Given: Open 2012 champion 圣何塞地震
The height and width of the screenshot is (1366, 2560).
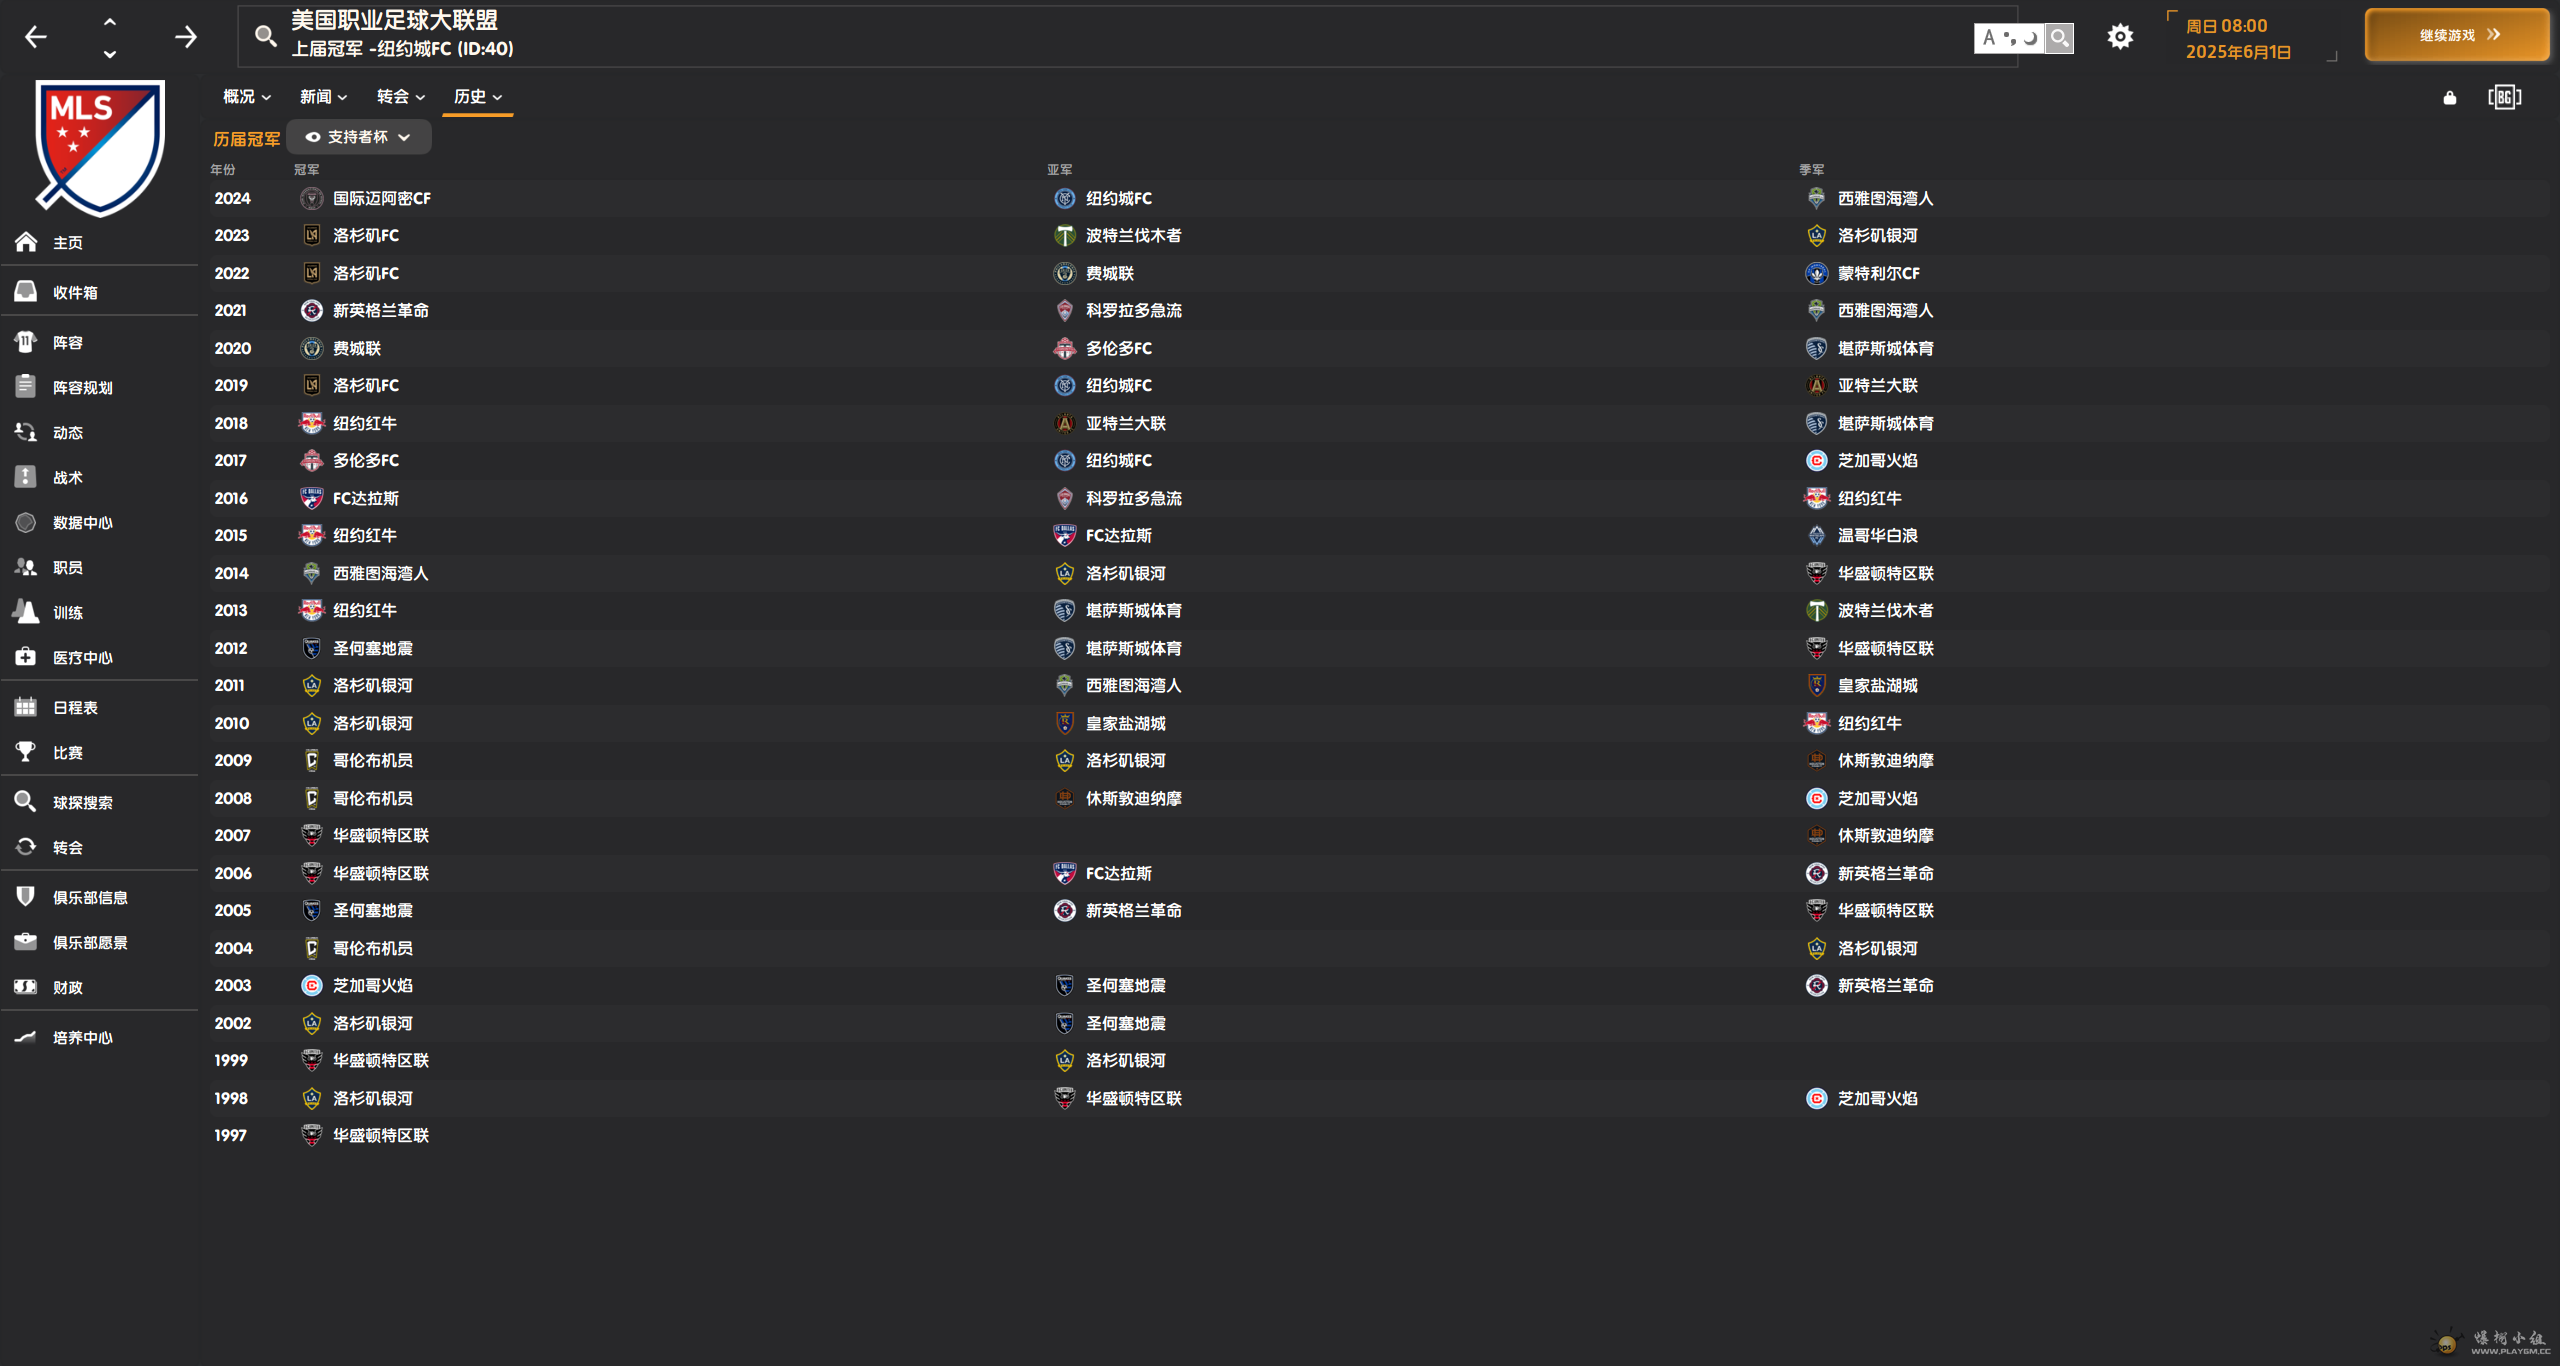Looking at the screenshot, I should (x=373, y=649).
